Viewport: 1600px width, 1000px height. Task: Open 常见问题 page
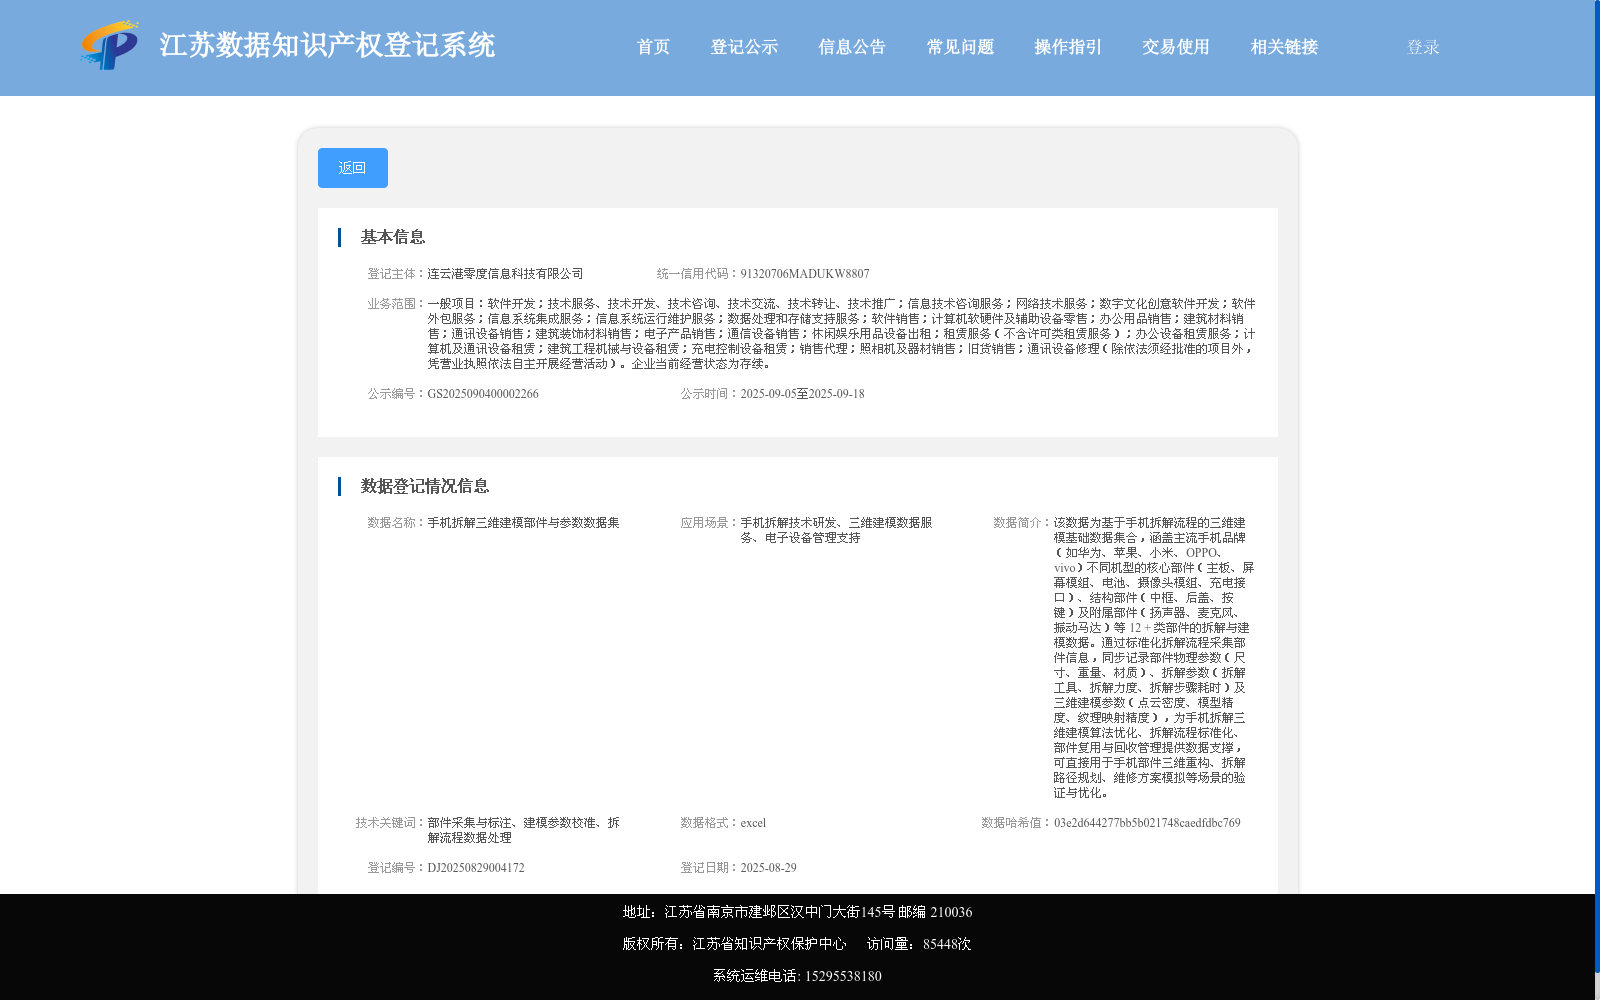click(x=960, y=47)
